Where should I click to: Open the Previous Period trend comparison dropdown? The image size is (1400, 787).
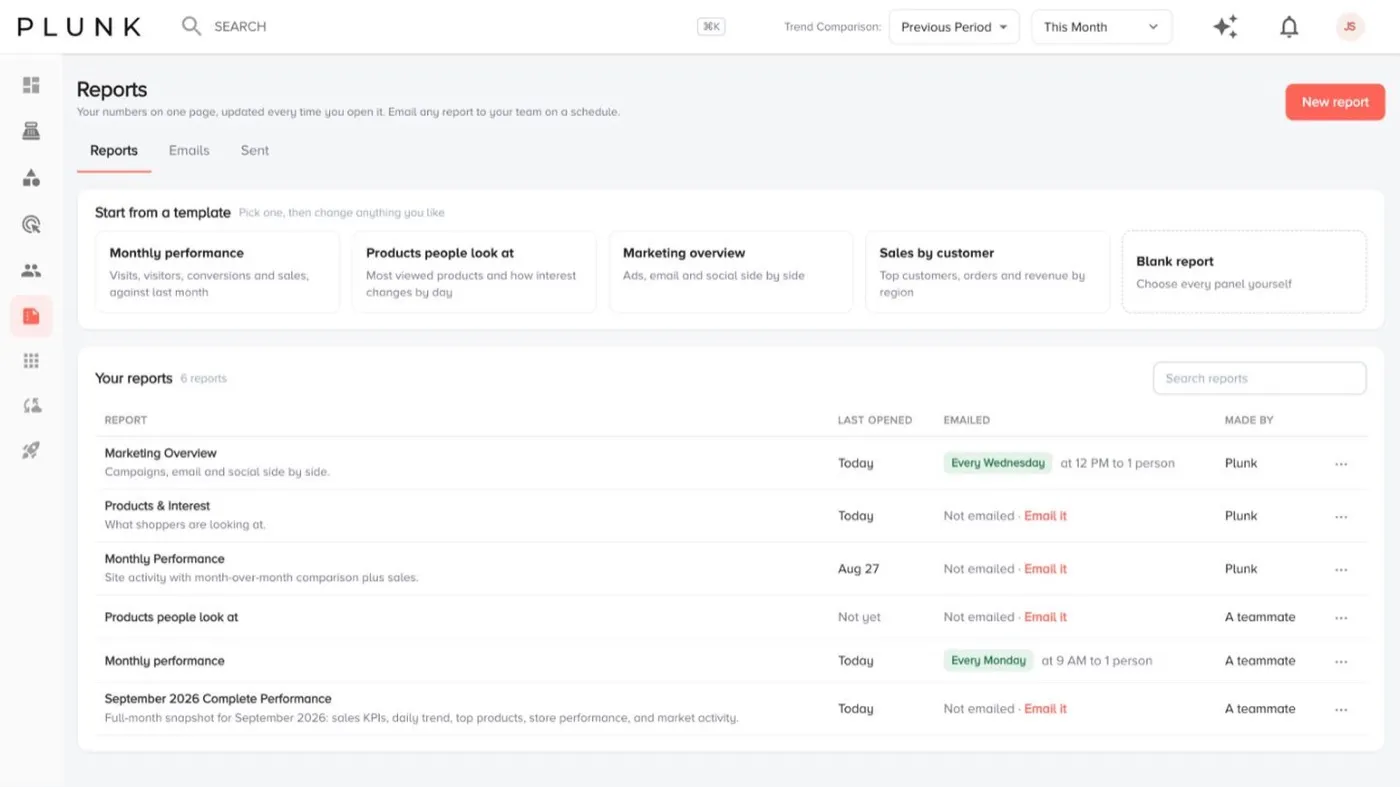point(954,27)
